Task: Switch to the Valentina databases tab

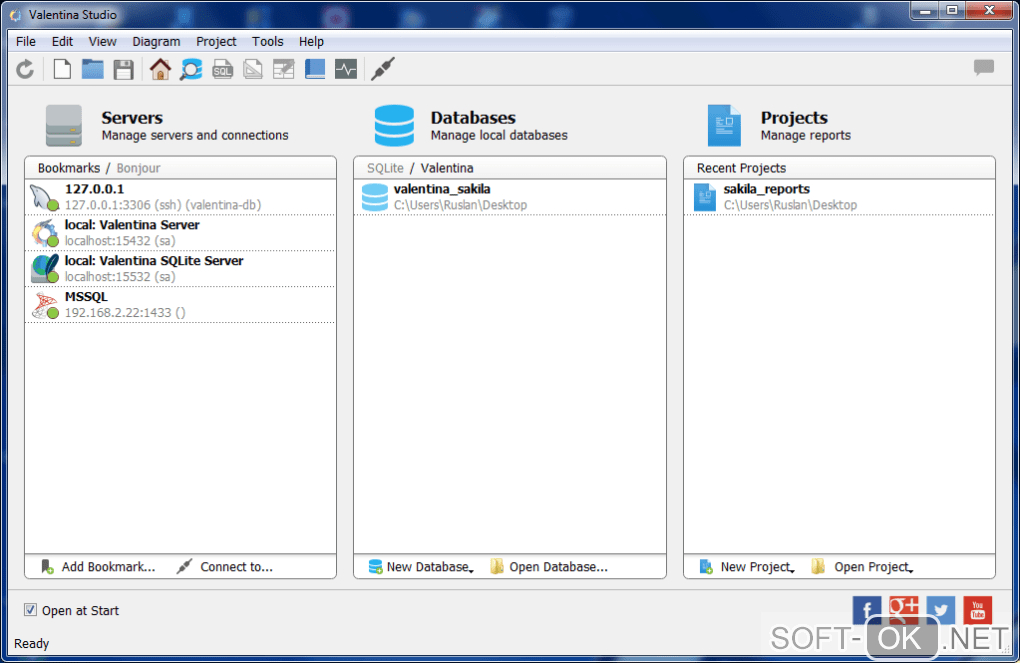Action: pyautogui.click(x=447, y=168)
